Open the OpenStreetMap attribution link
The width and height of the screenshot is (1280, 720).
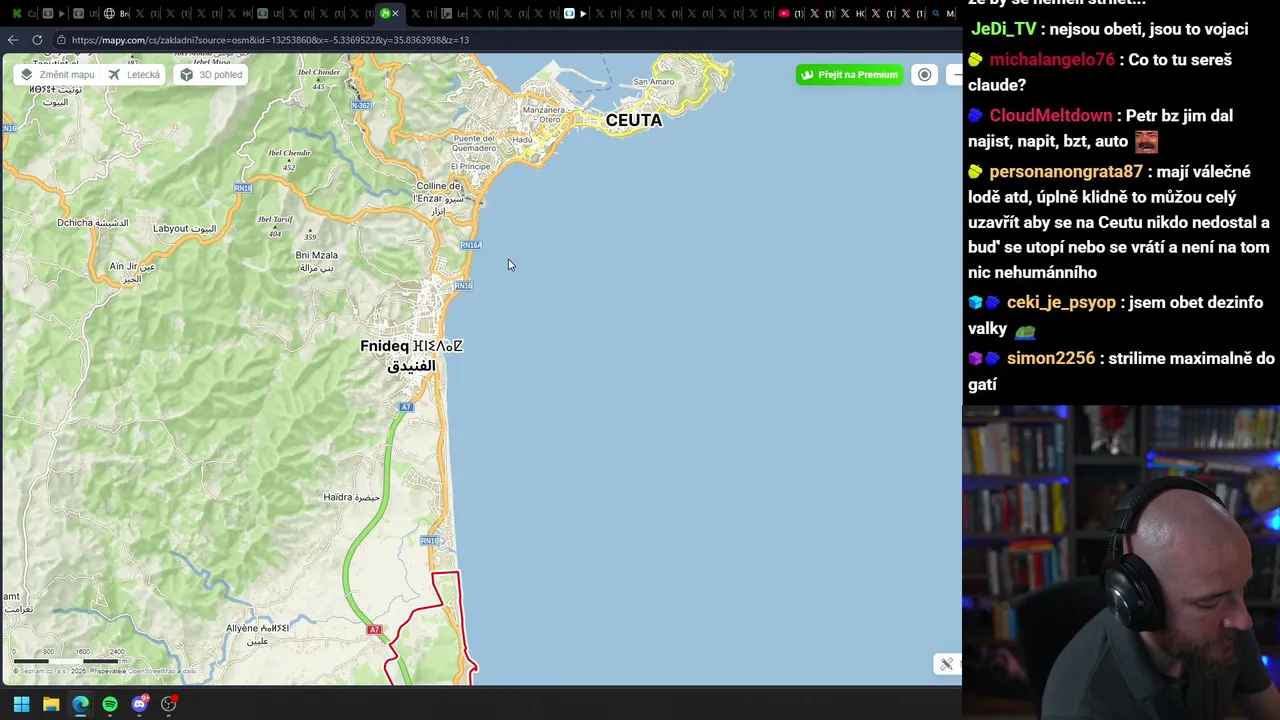point(150,671)
